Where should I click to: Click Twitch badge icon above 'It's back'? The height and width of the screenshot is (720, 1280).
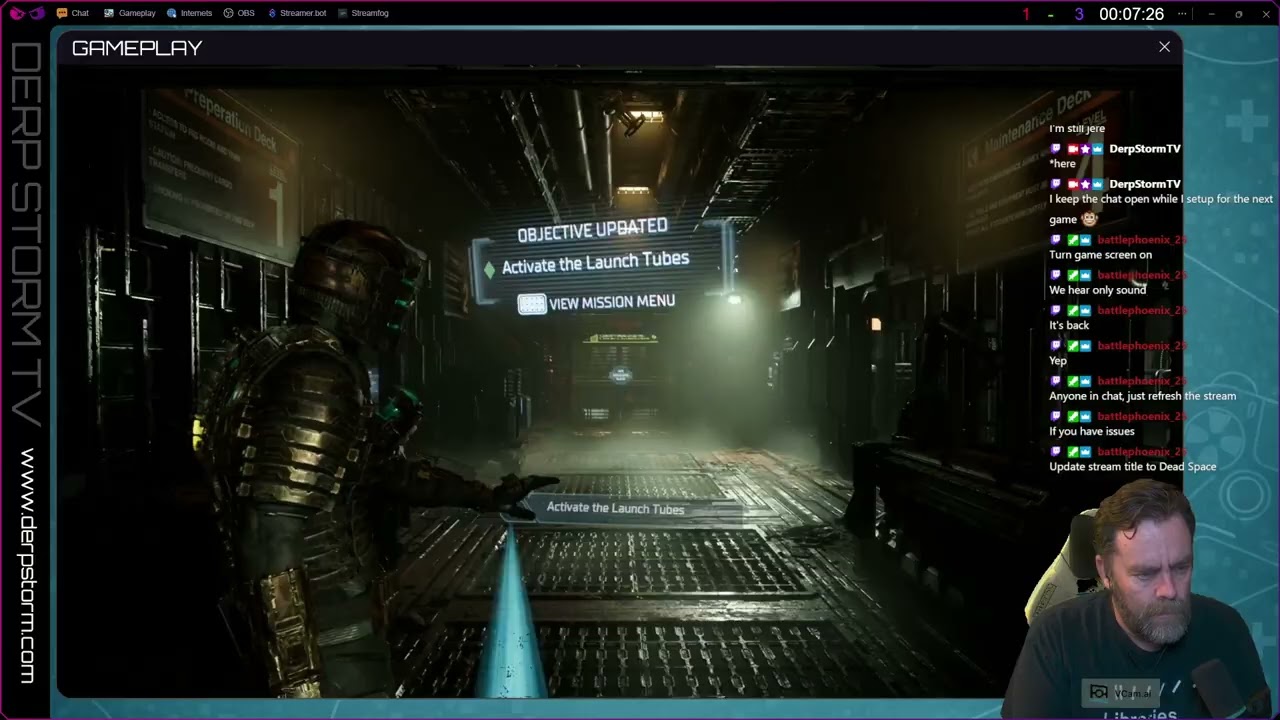(1055, 310)
